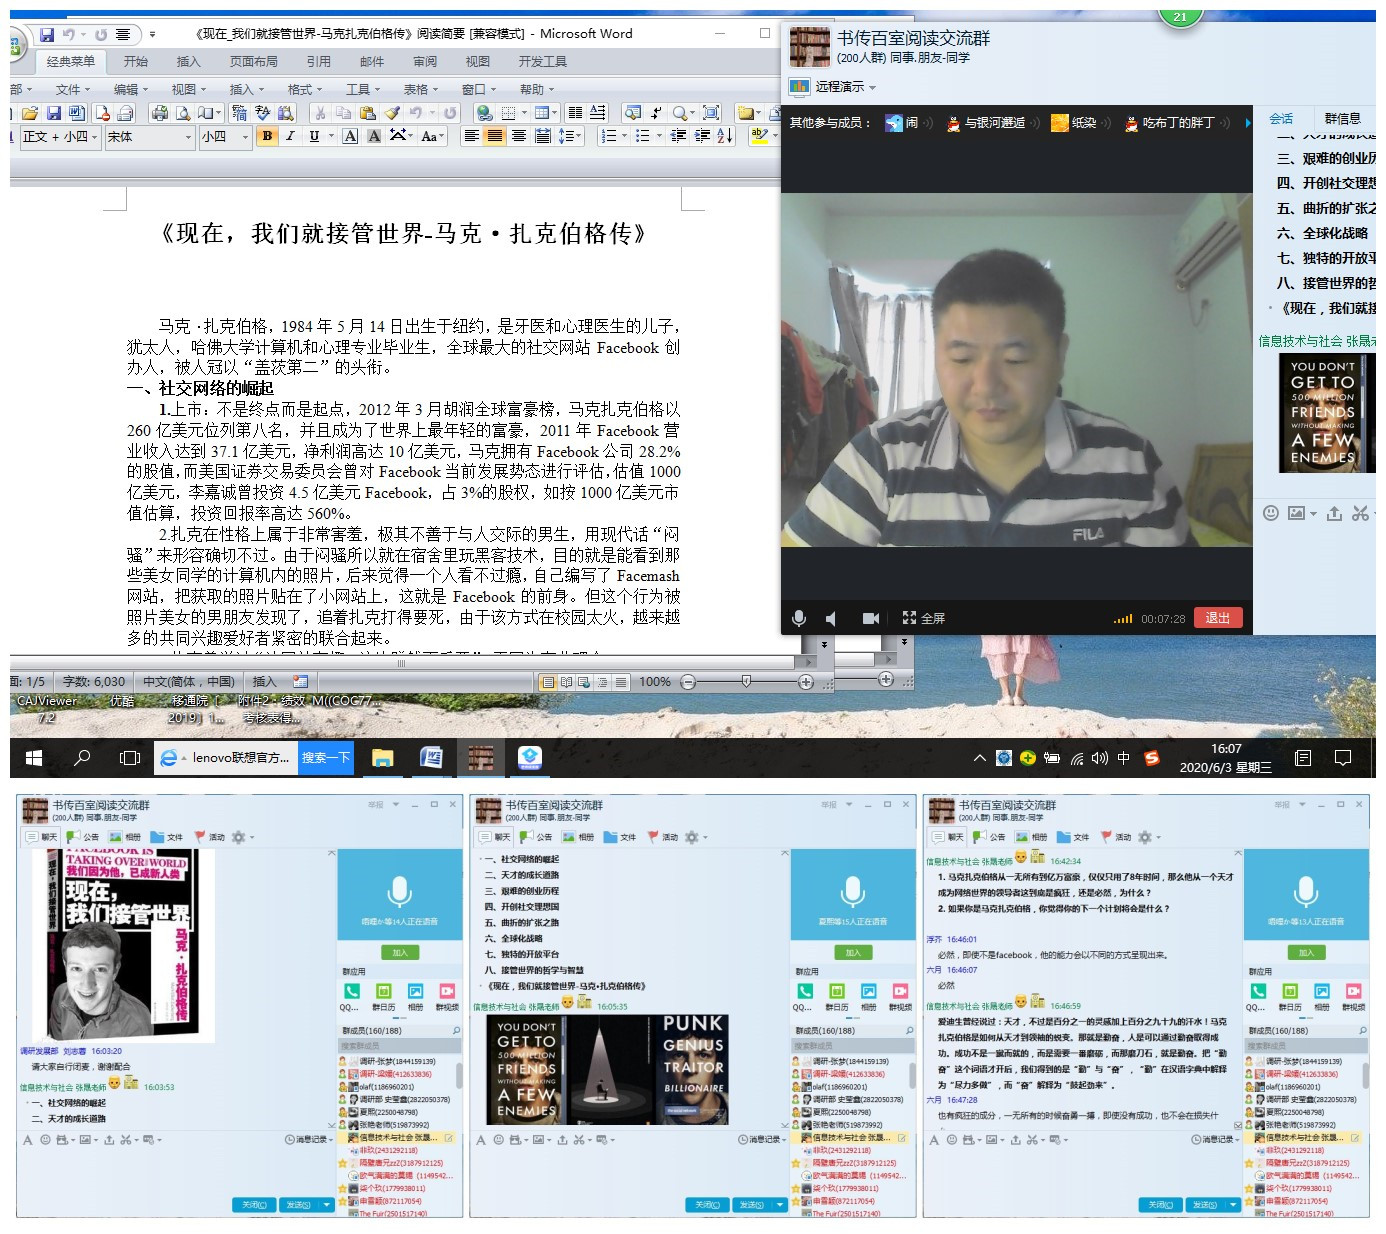The image size is (1386, 1234).
Task: Mute the microphone in the video call
Action: [799, 618]
